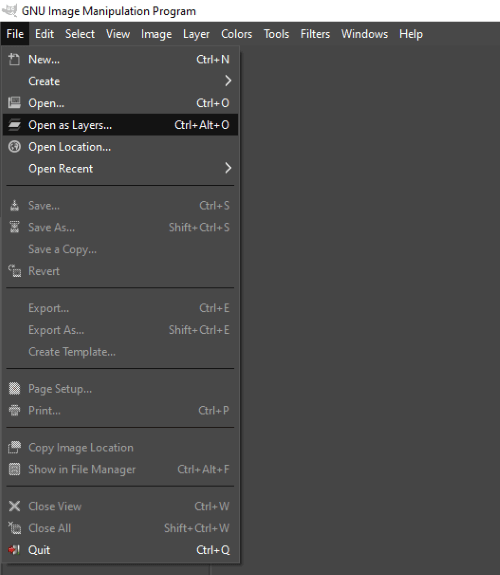Click the Page Setup icon
The width and height of the screenshot is (500, 575).
[14, 388]
